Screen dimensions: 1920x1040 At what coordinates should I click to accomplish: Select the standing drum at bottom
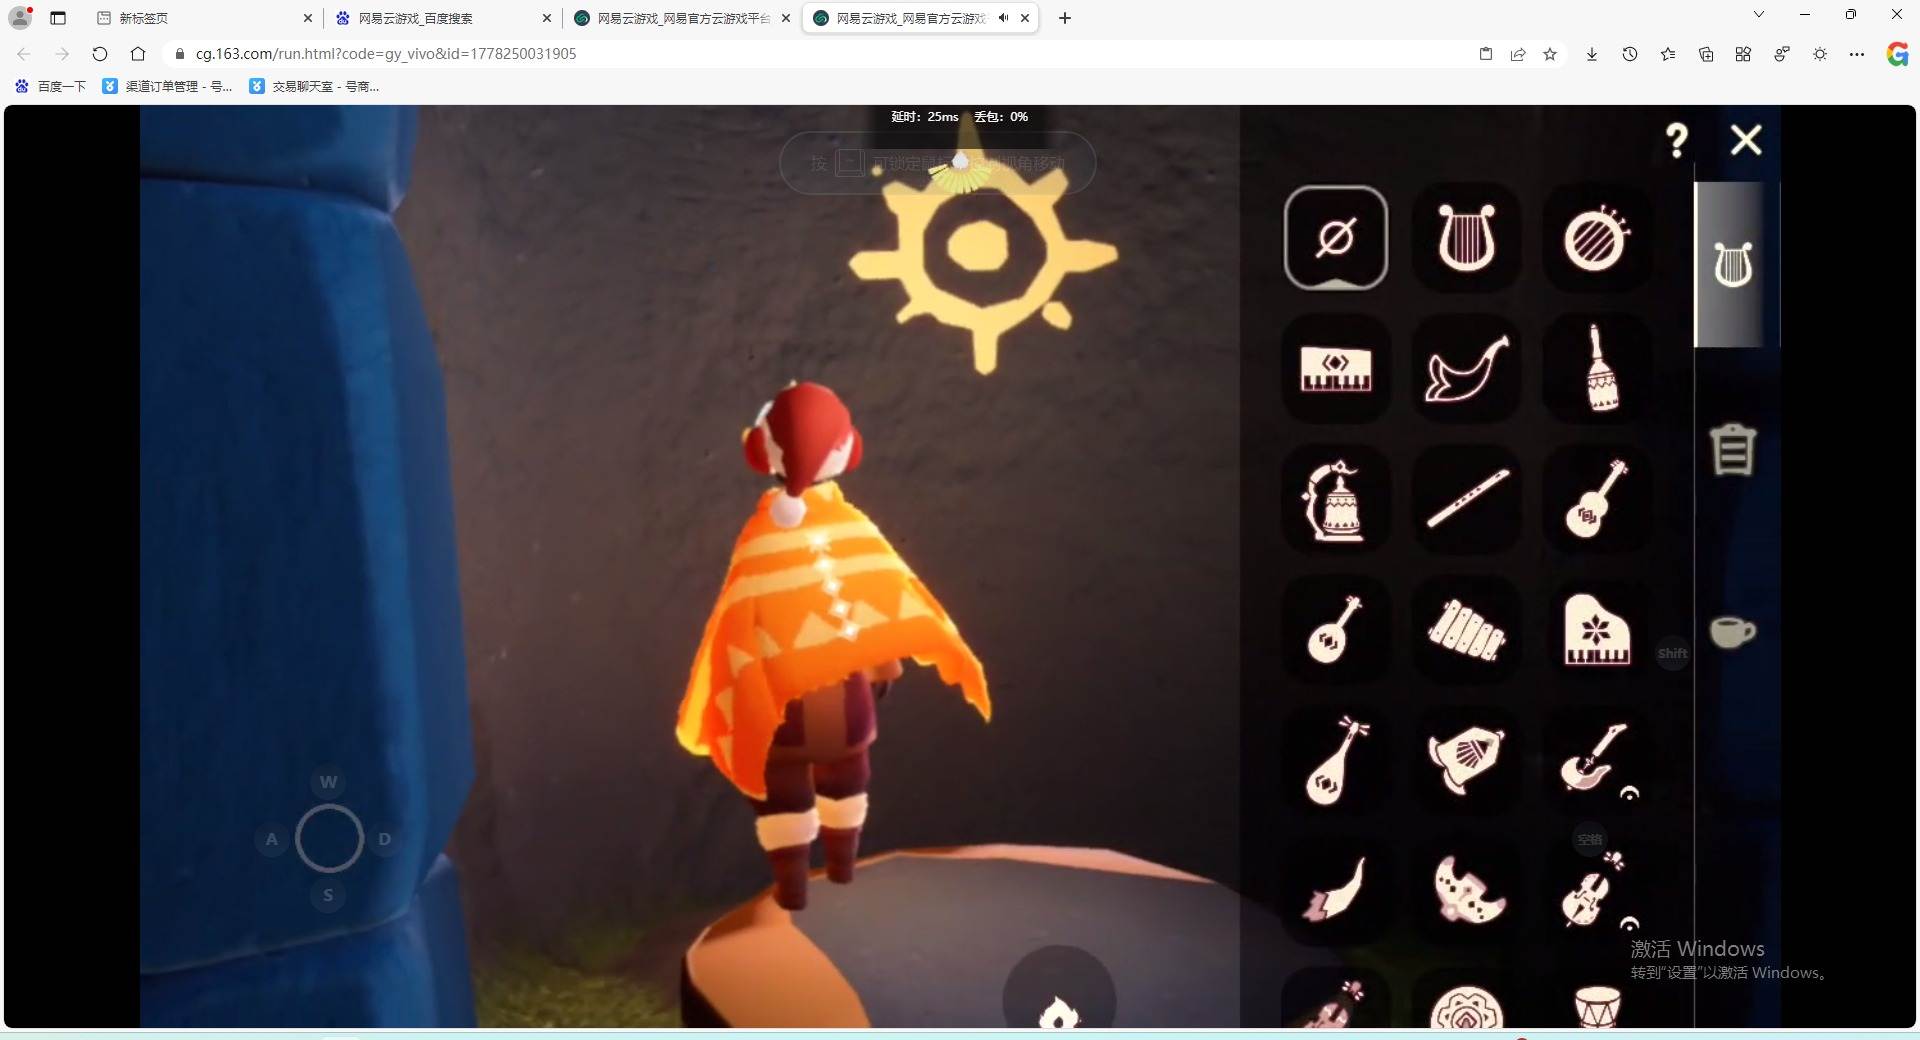[x=1596, y=1004]
